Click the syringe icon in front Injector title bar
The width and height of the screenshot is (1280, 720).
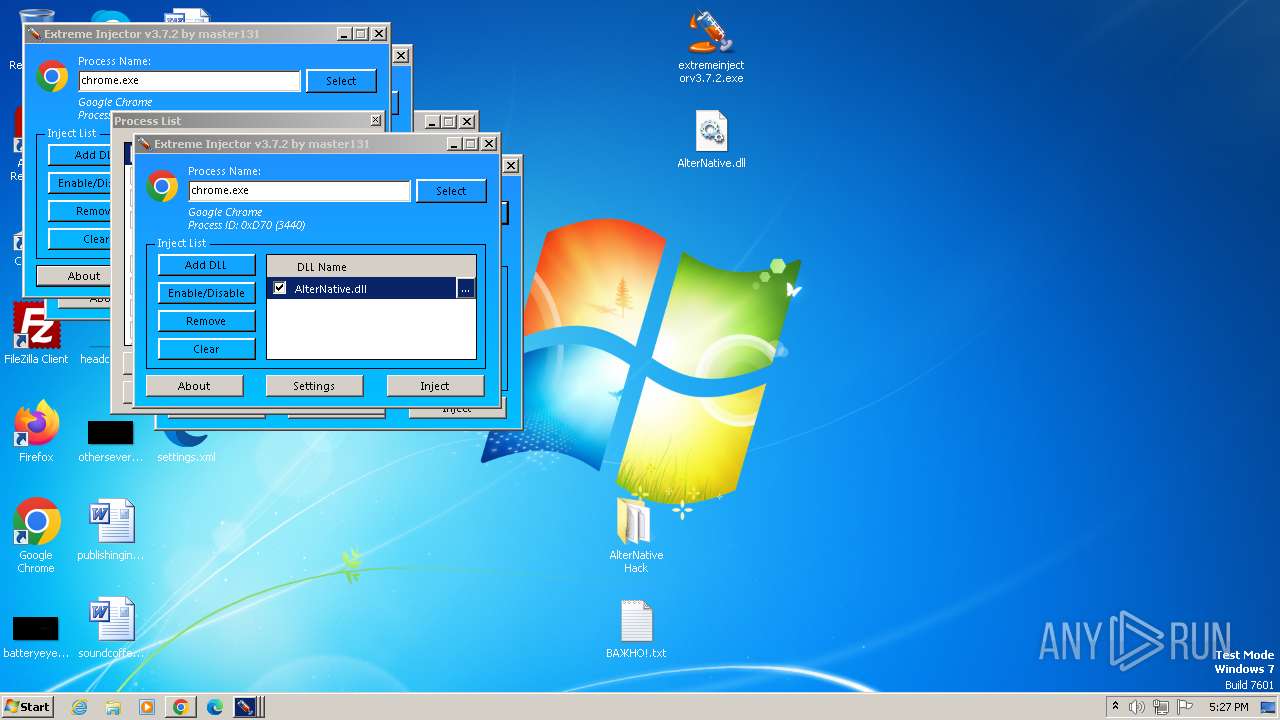[x=144, y=144]
